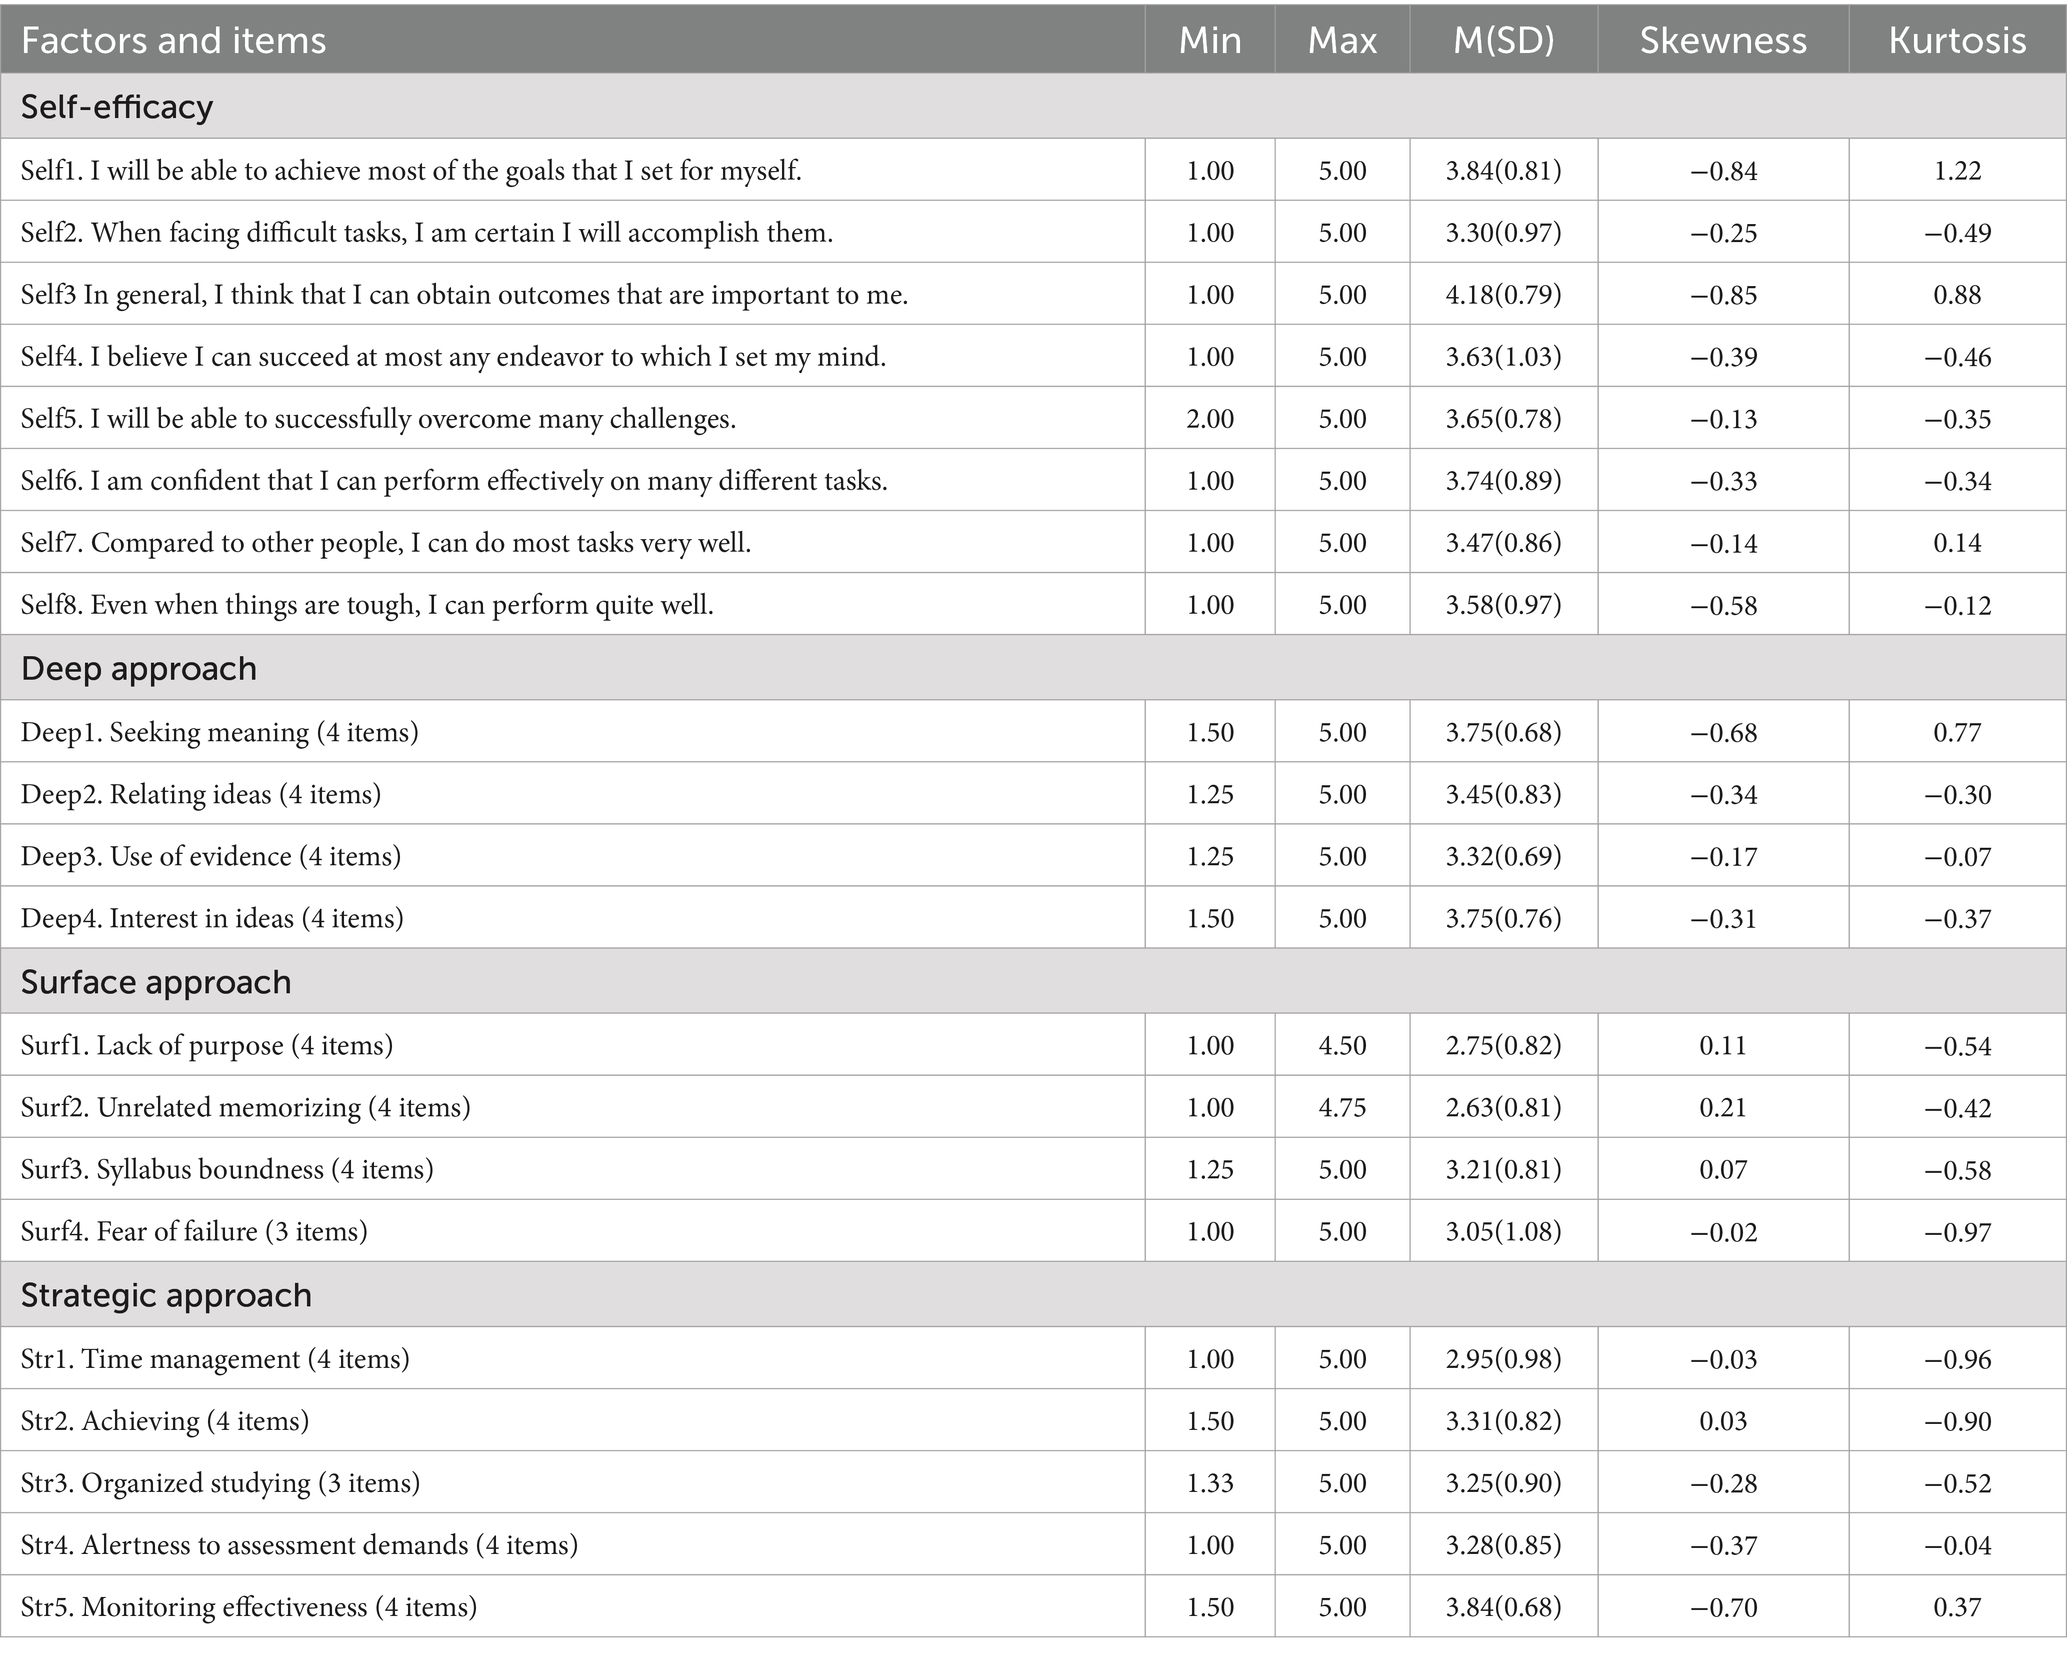Click the Self3 item about obtaining outcomes

(x=465, y=294)
